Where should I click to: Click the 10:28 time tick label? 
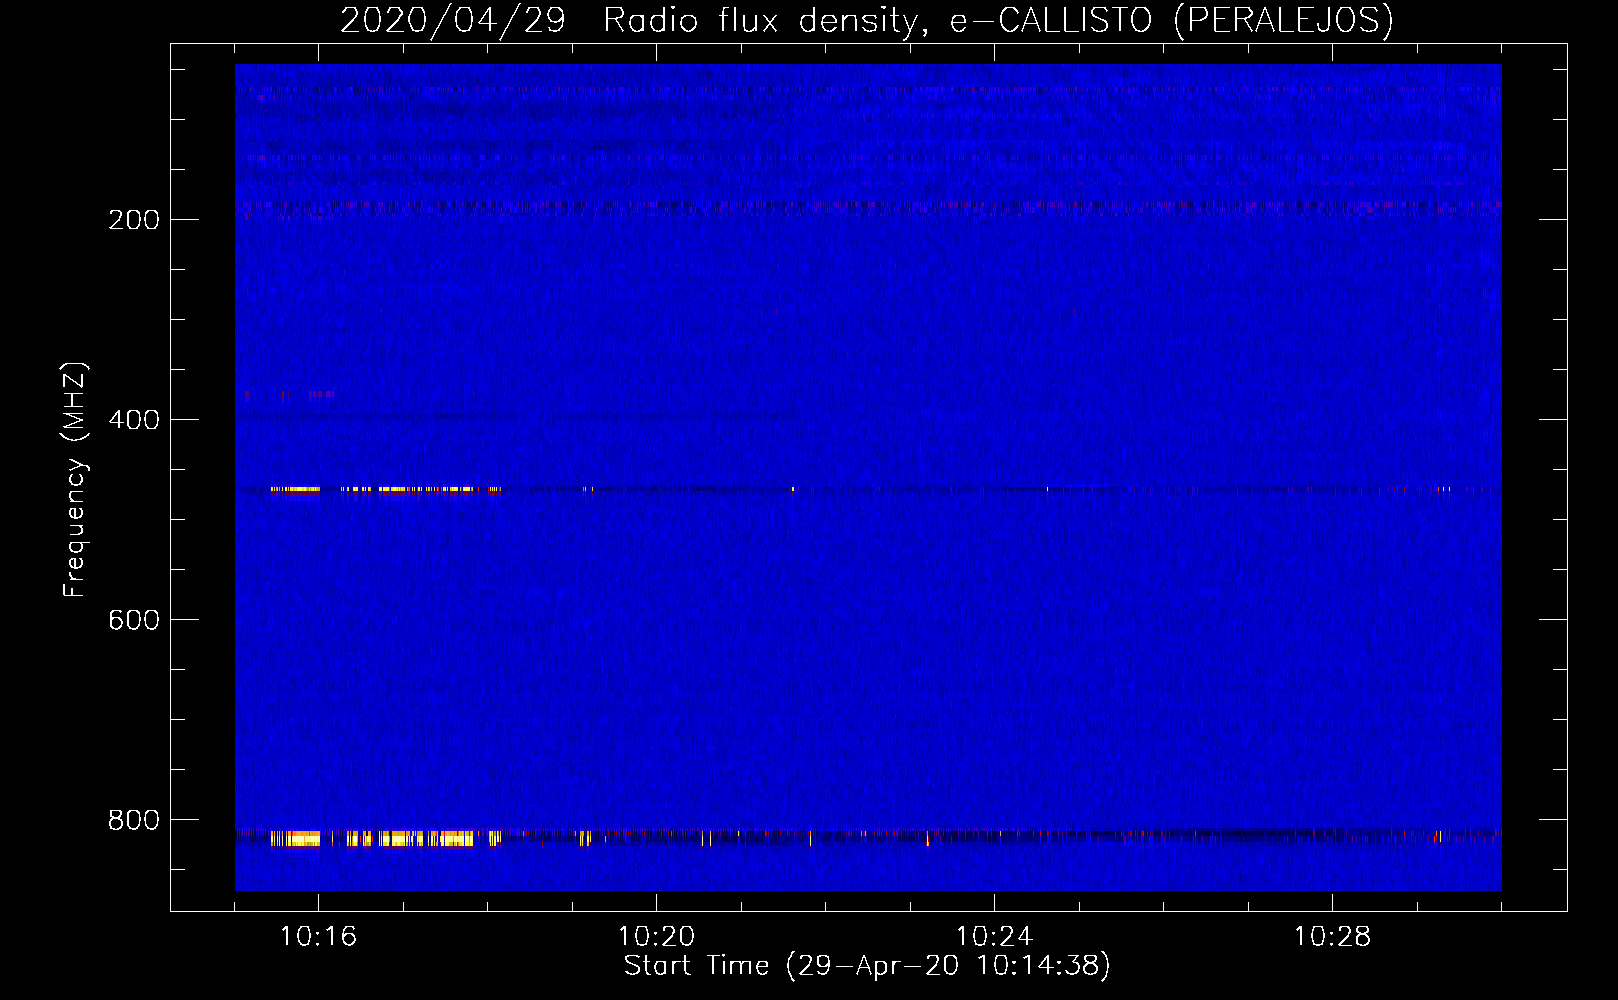[1332, 937]
